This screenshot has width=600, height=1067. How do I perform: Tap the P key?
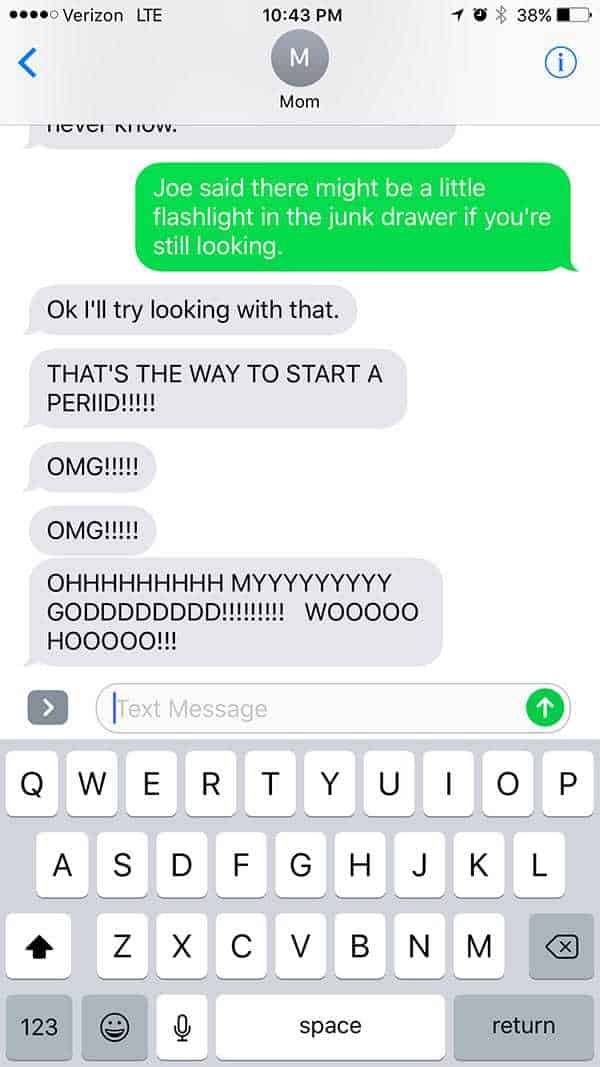[568, 784]
